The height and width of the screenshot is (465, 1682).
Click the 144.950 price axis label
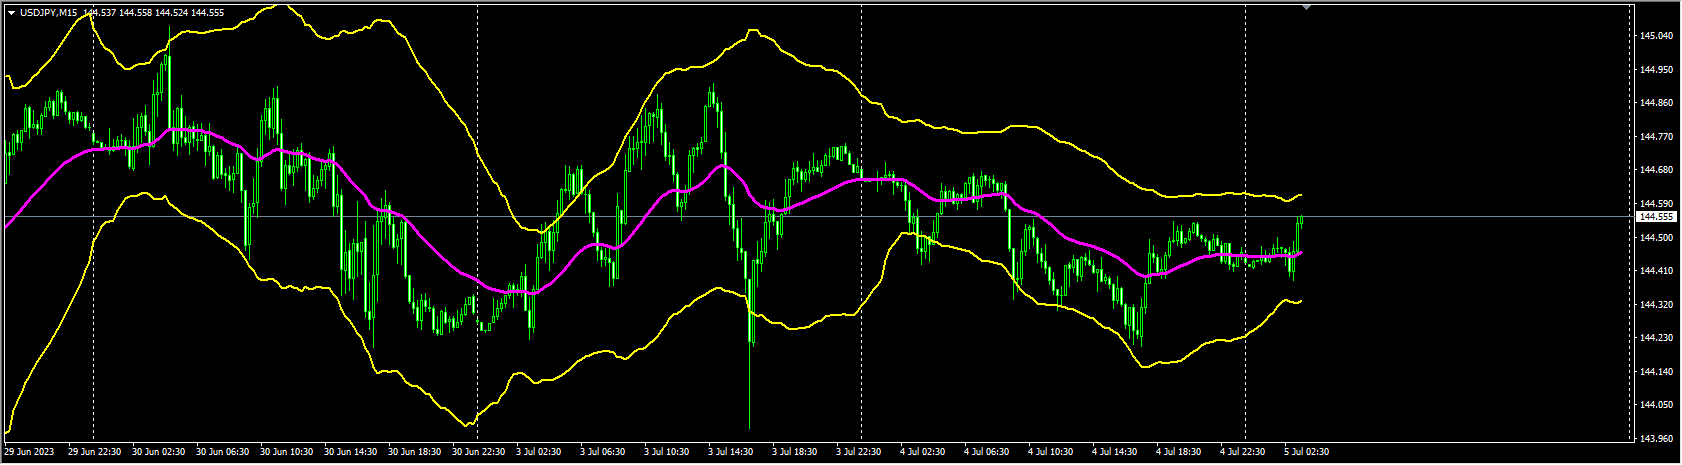pyautogui.click(x=1657, y=70)
